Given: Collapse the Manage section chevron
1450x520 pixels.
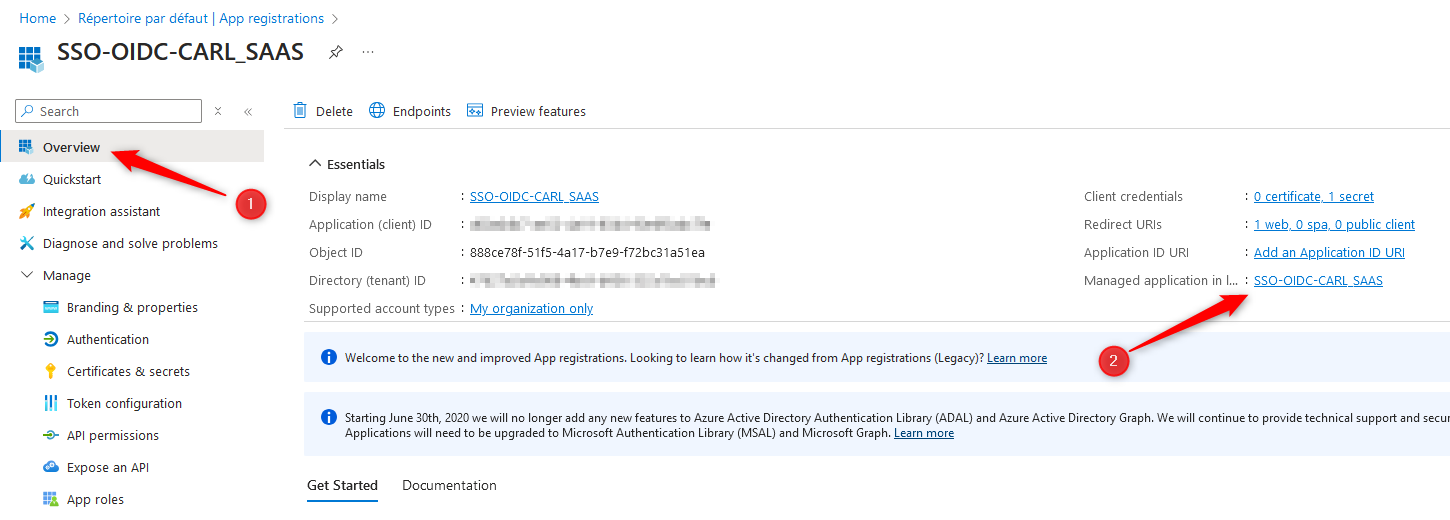Looking at the screenshot, I should (27, 275).
